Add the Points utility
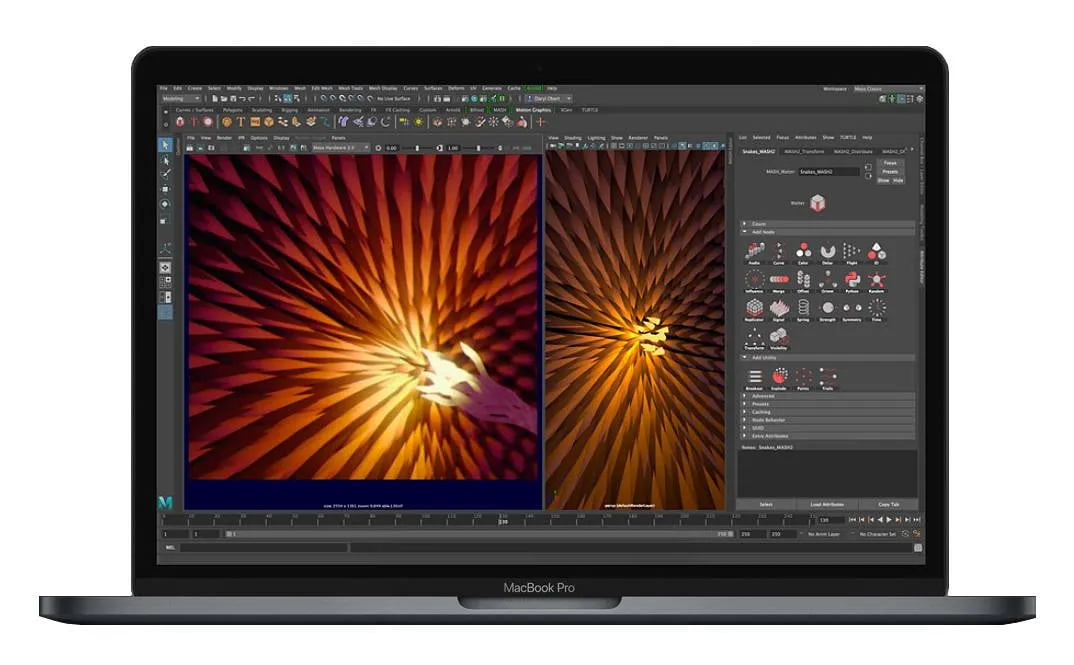Image resolution: width=1074 pixels, height=665 pixels. click(803, 378)
